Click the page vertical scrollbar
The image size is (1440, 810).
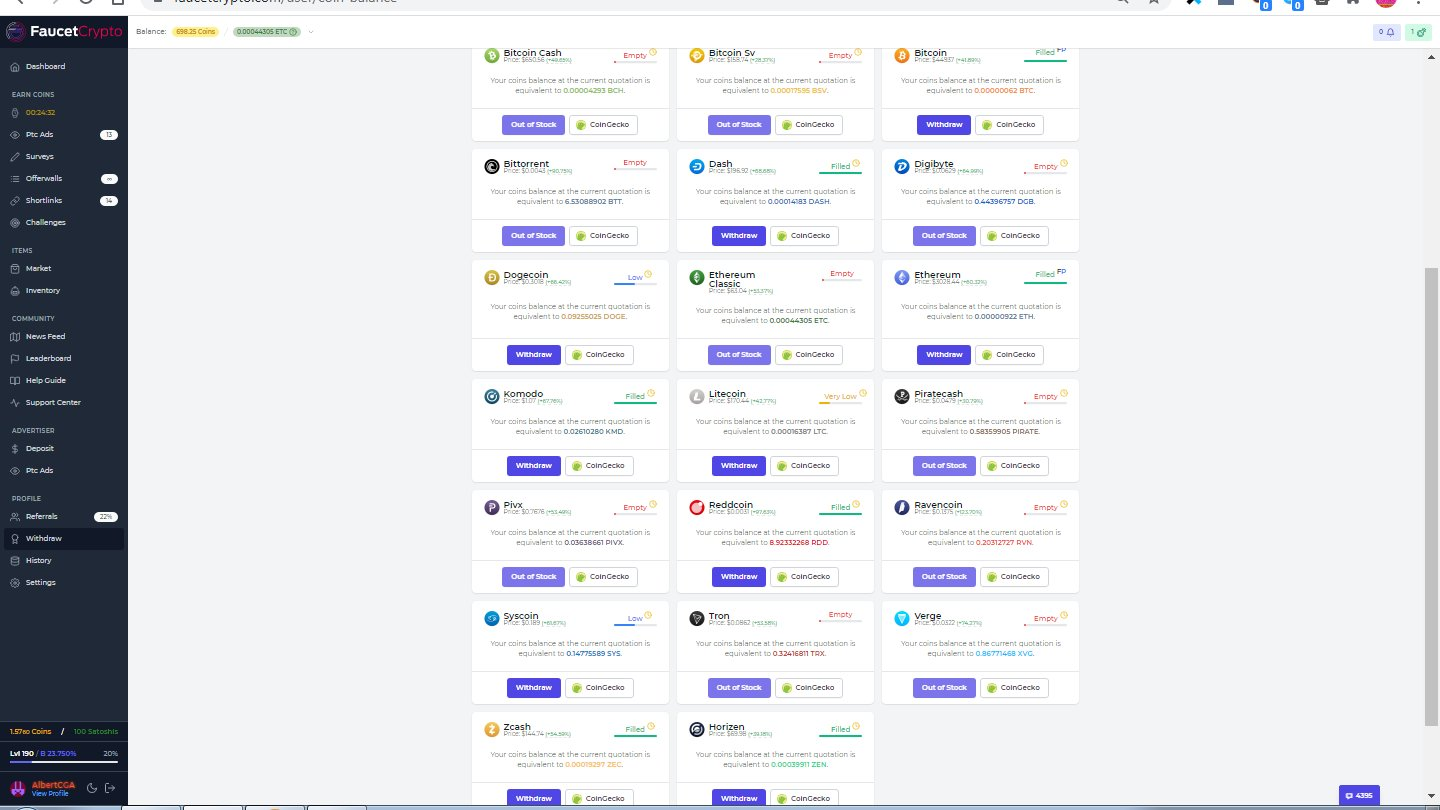pos(1430,495)
